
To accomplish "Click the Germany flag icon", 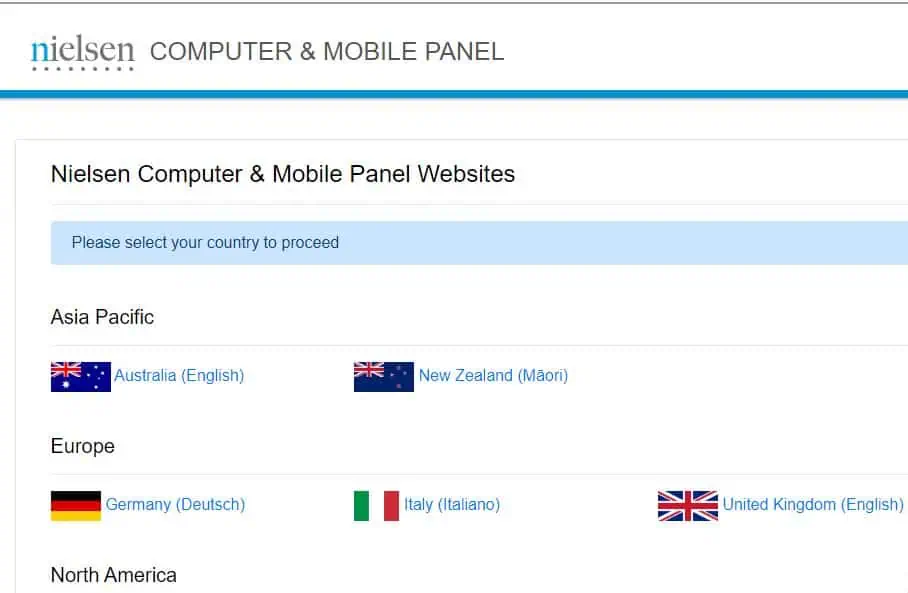I will [76, 506].
